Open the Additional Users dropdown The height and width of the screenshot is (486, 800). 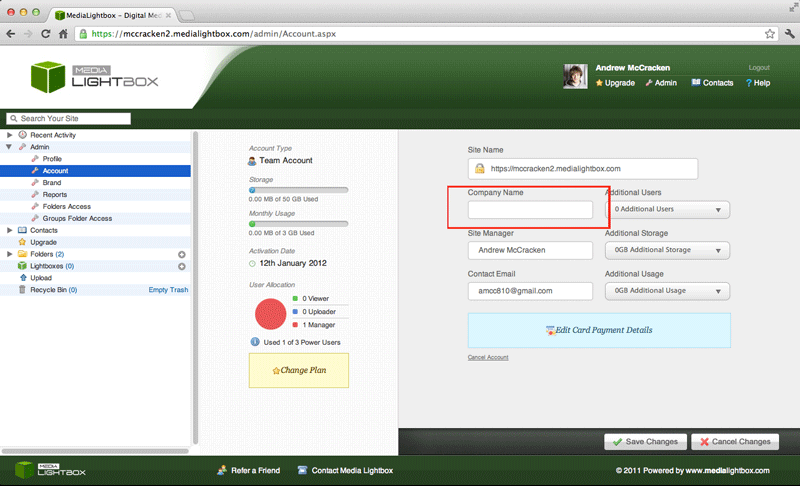667,210
